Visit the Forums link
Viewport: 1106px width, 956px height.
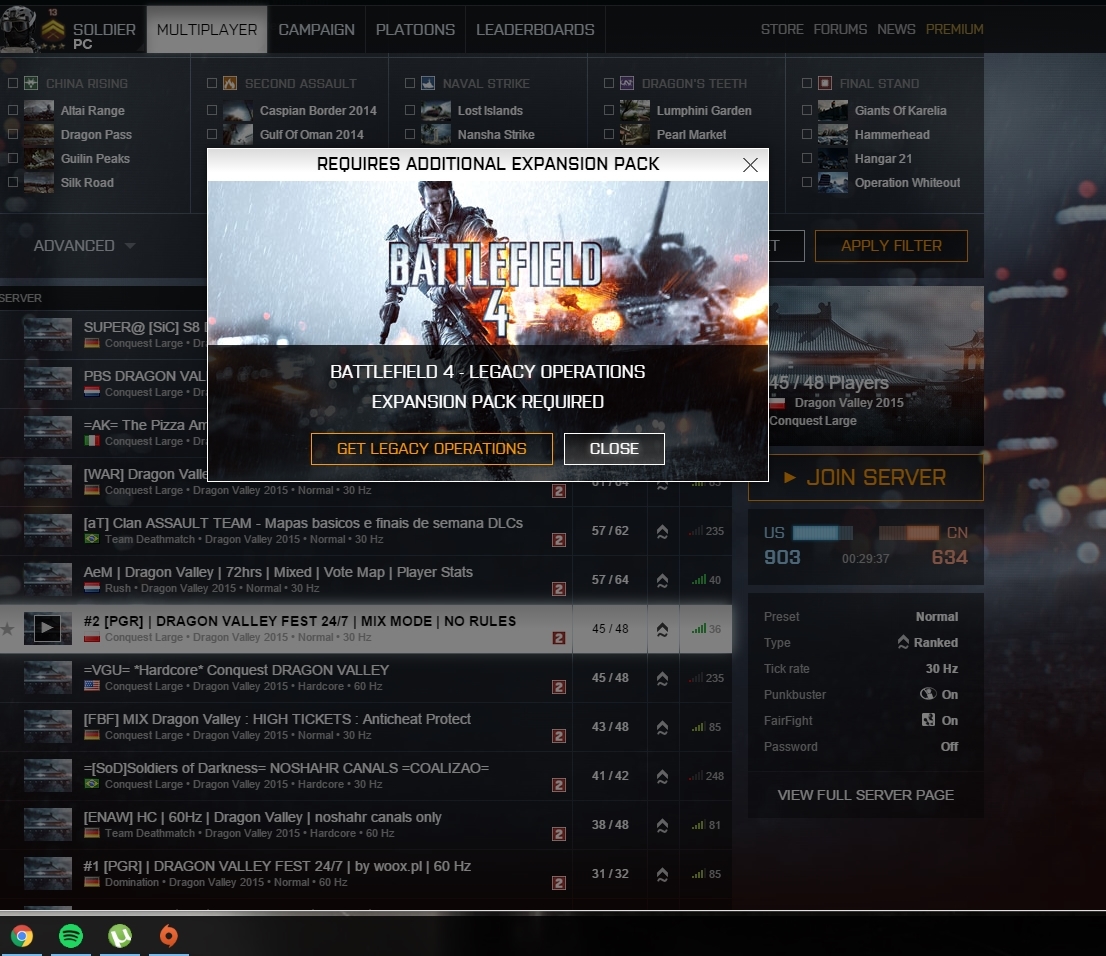[840, 29]
